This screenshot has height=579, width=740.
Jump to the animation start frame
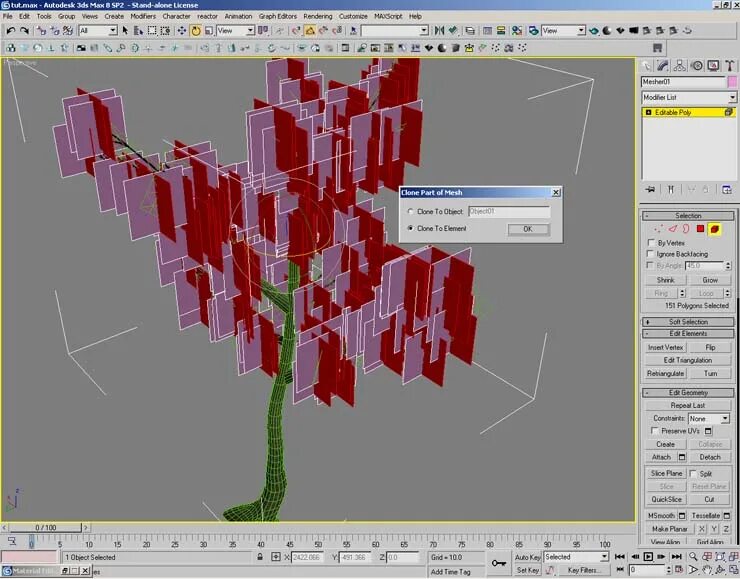click(x=620, y=557)
